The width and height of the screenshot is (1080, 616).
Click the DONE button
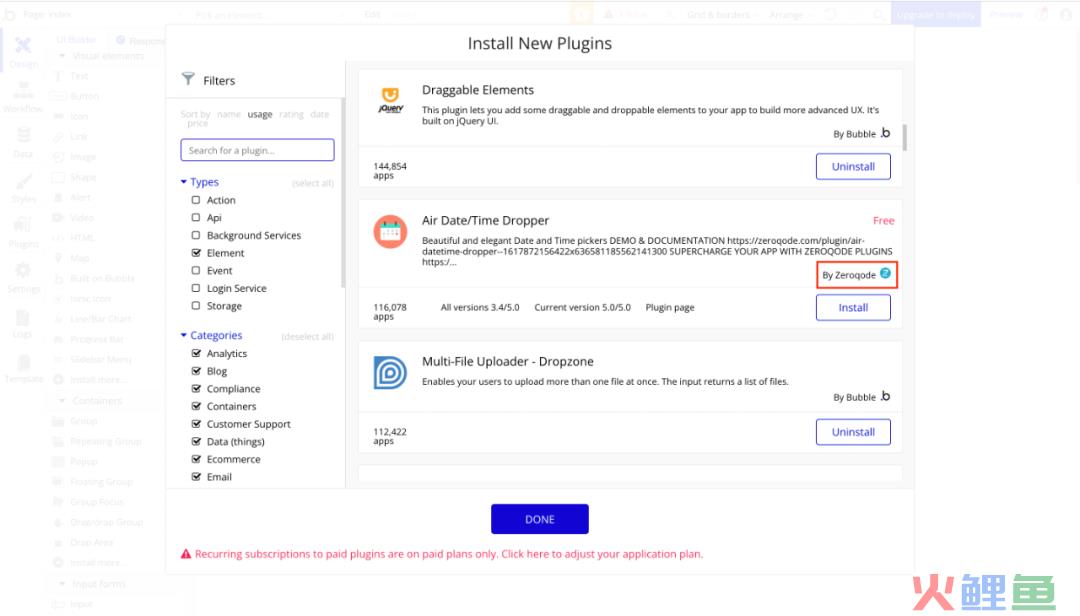click(x=539, y=520)
